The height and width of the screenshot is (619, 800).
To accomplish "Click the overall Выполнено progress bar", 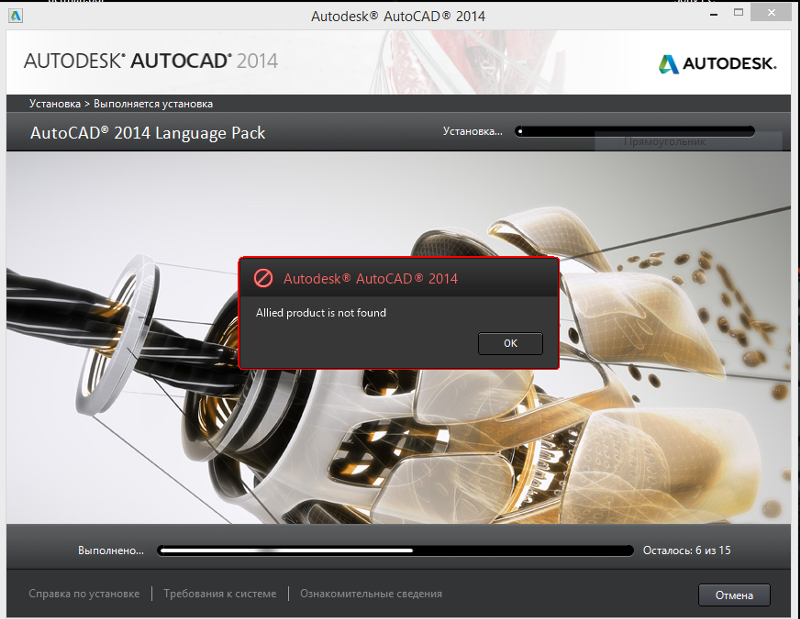I will pos(395,551).
